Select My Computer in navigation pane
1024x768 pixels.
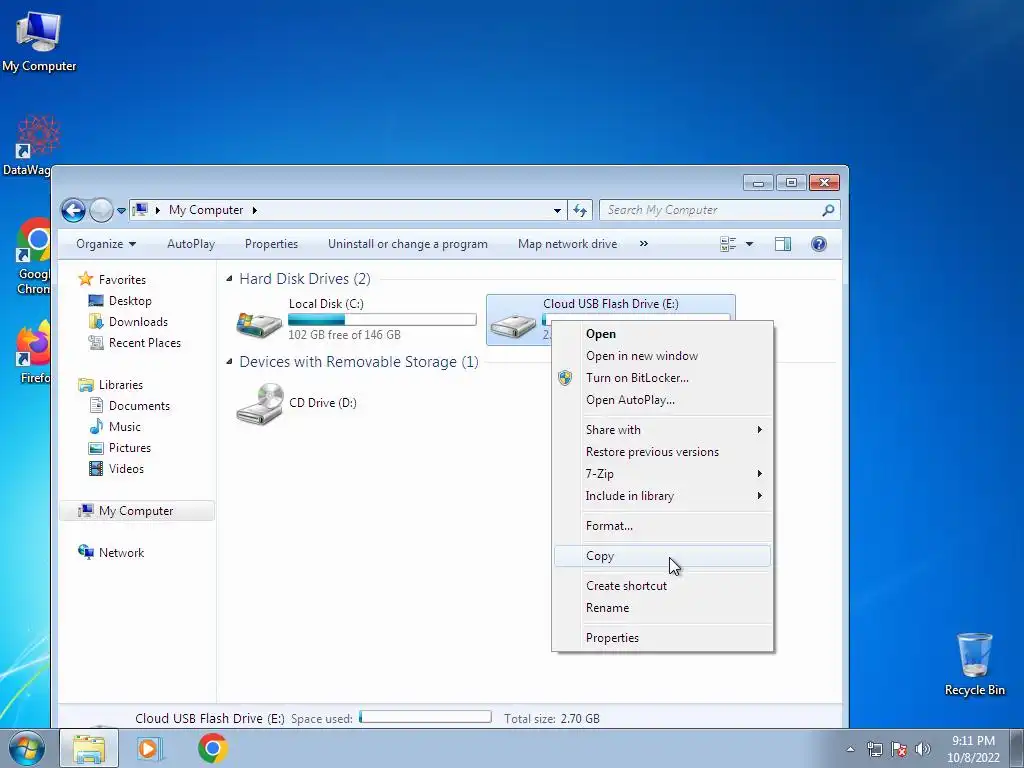click(136, 511)
